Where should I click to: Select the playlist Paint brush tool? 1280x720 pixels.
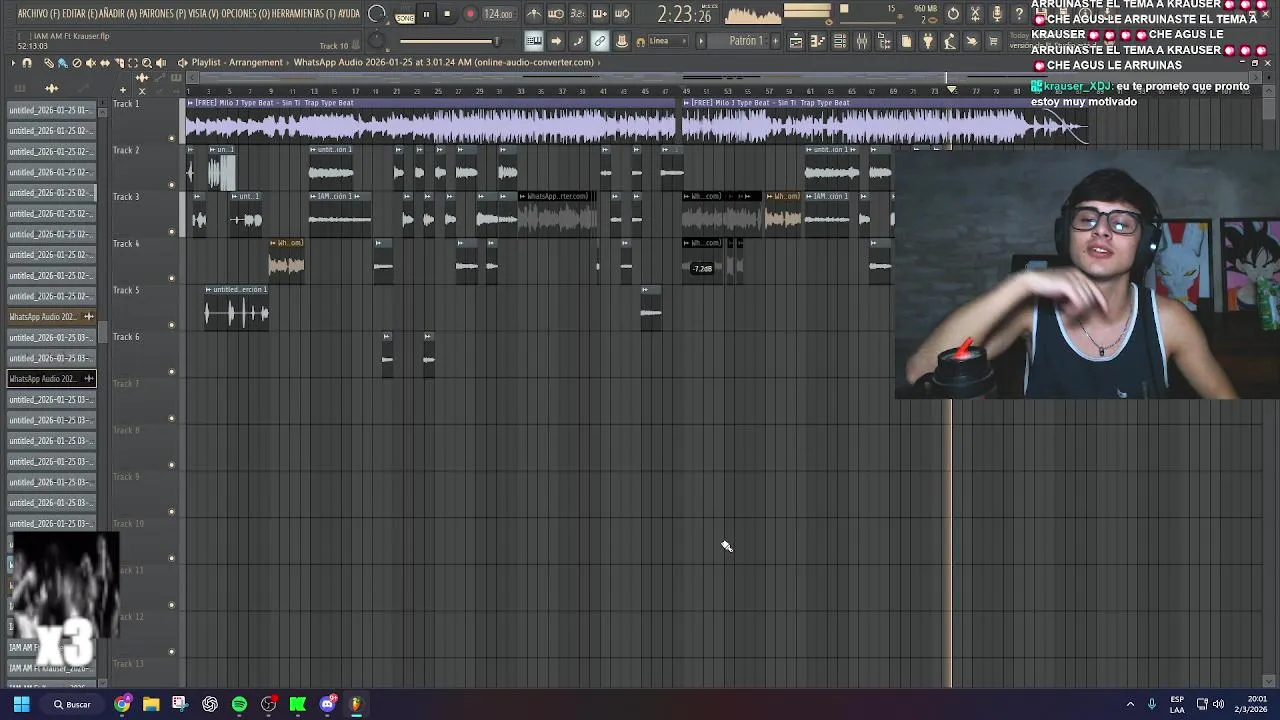tap(62, 63)
